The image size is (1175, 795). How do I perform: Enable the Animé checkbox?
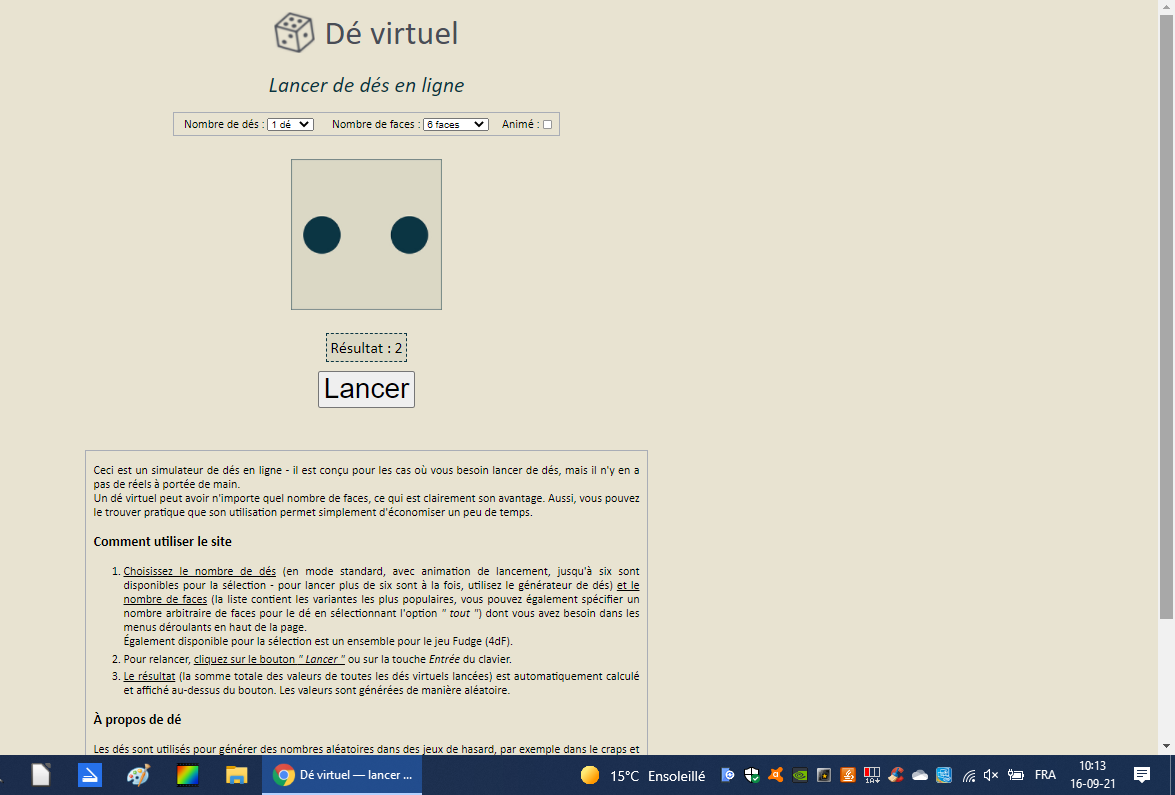[x=547, y=124]
